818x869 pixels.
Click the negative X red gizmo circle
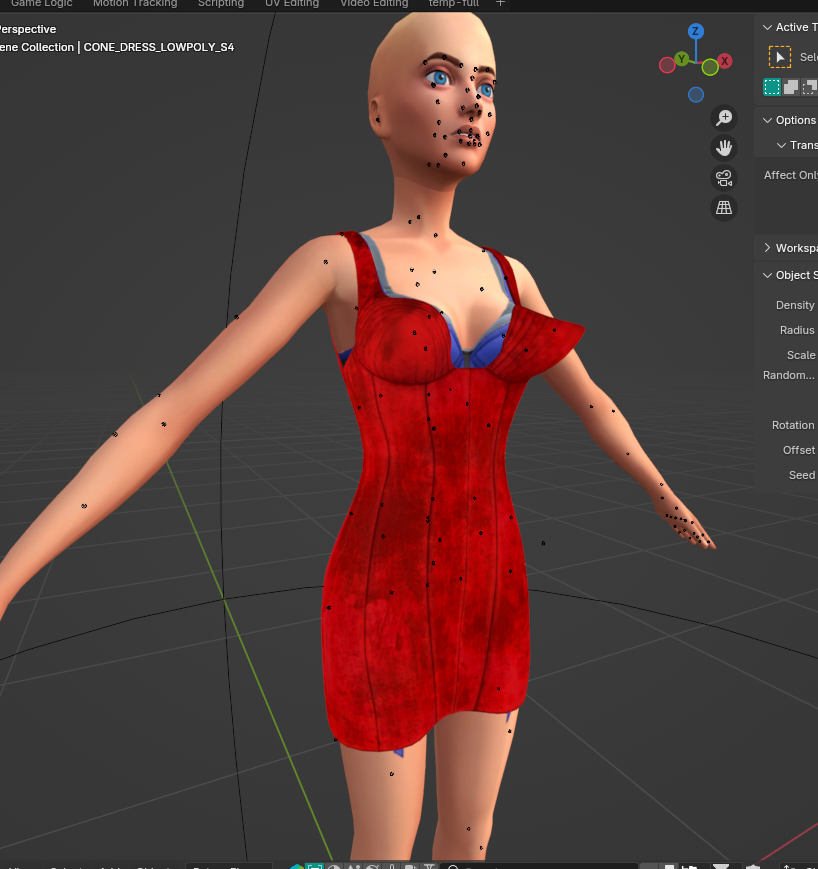pyautogui.click(x=667, y=65)
